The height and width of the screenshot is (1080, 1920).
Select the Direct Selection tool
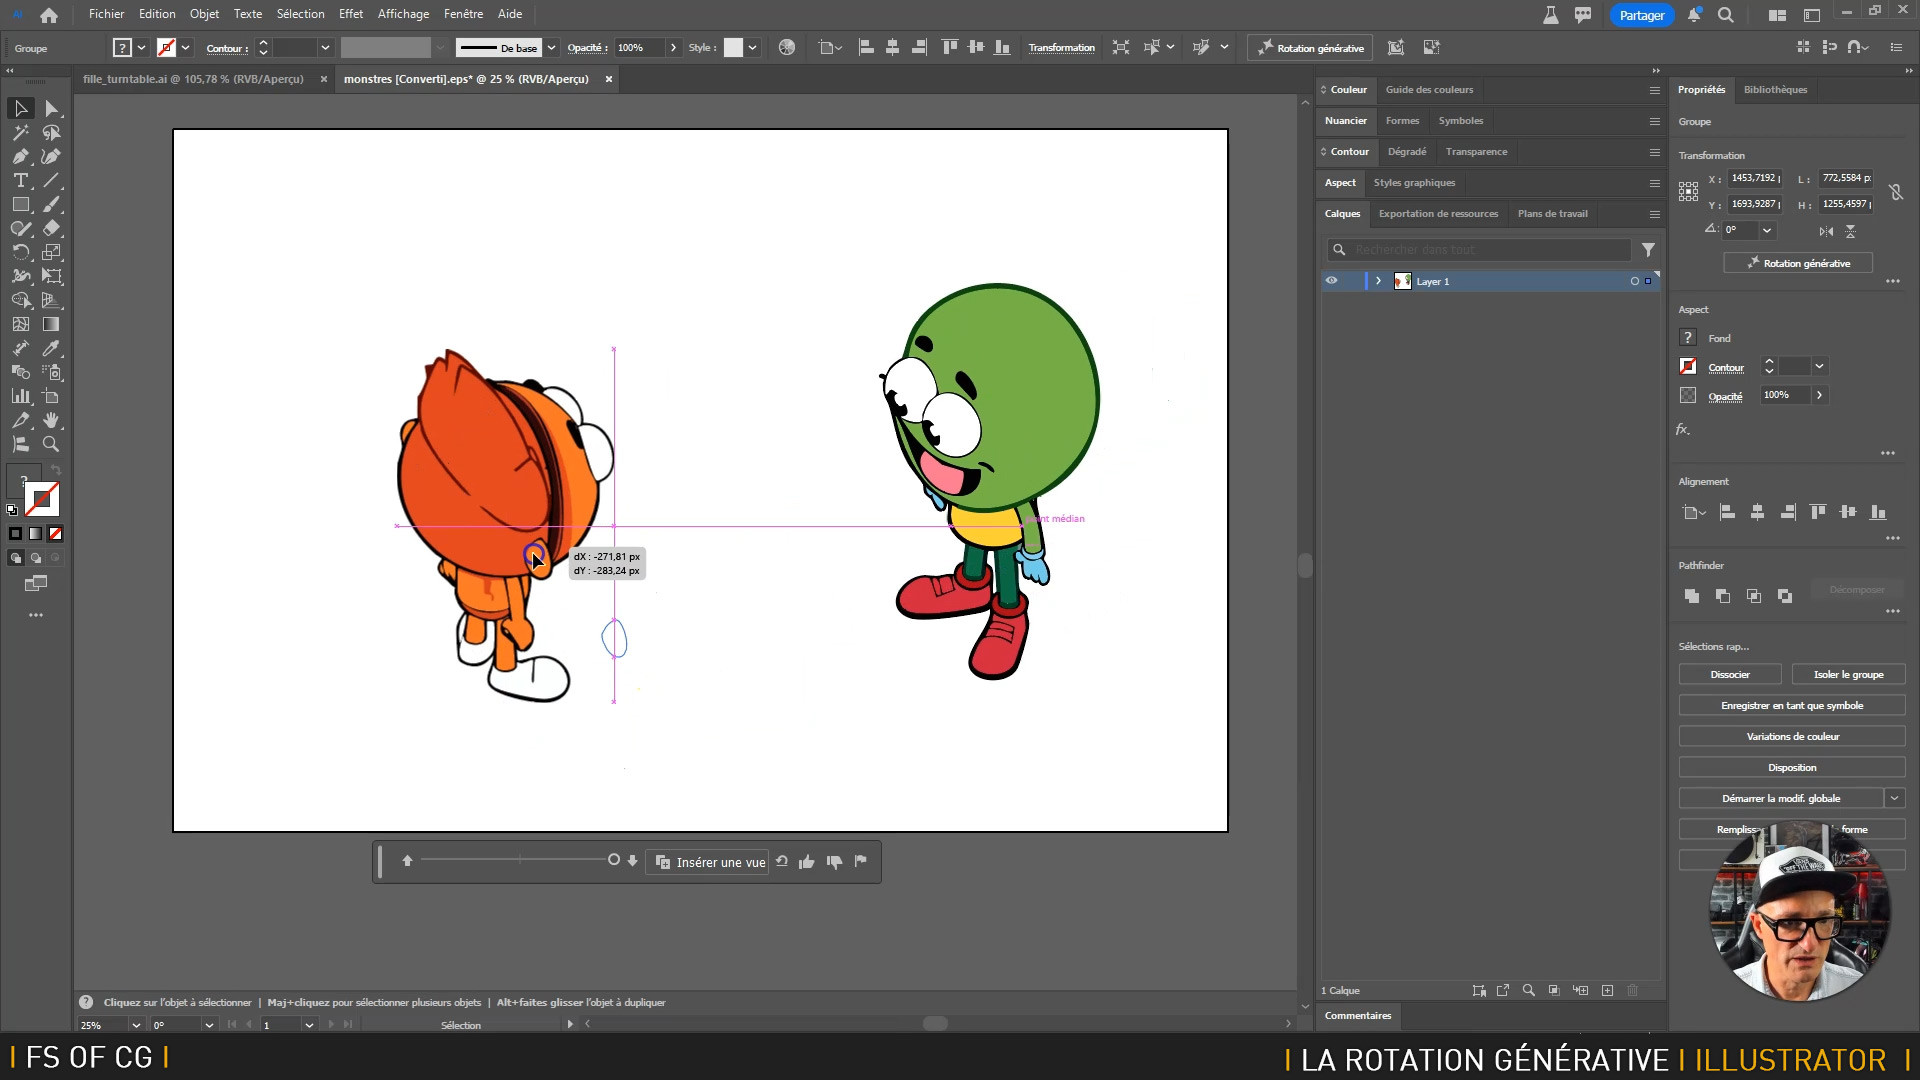[51, 108]
